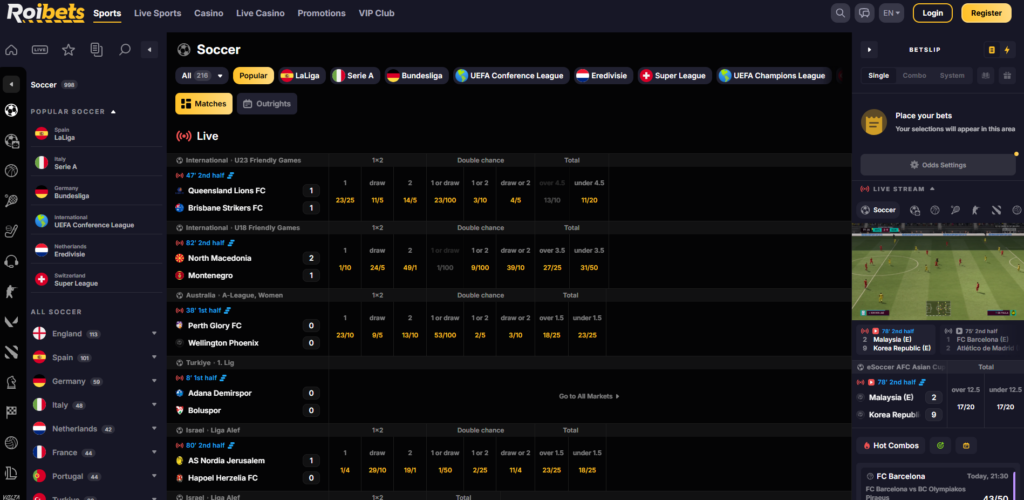1024x500 pixels.
Task: Select the League of Legends icon in the sports rail
Action: coord(11,473)
